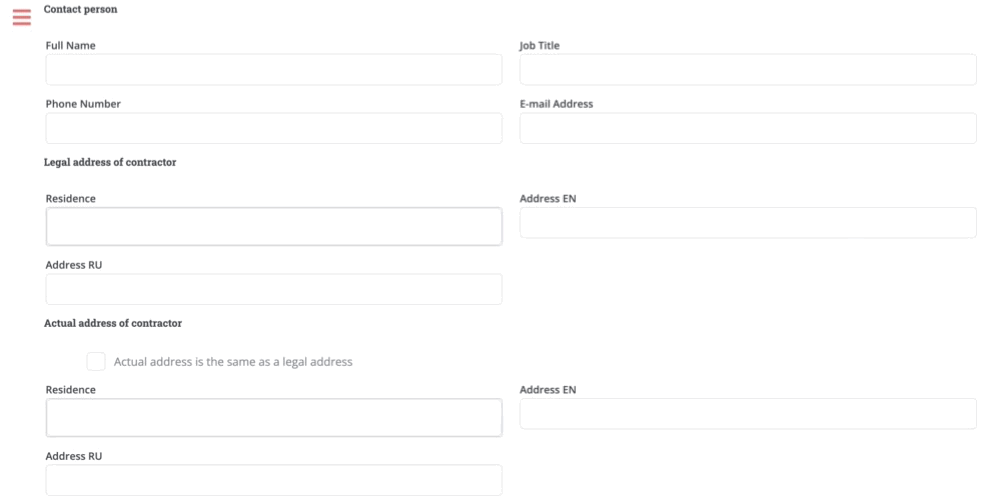Click the 'Actual address is the same' label text

coord(233,362)
